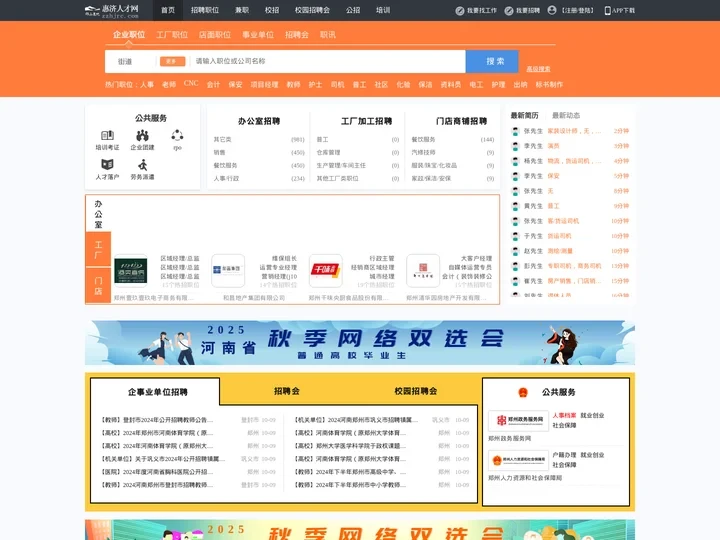The width and height of the screenshot is (720, 540).
Task: Open 【教师】登封市2024年公开招聘教师公告
Action: point(157,420)
